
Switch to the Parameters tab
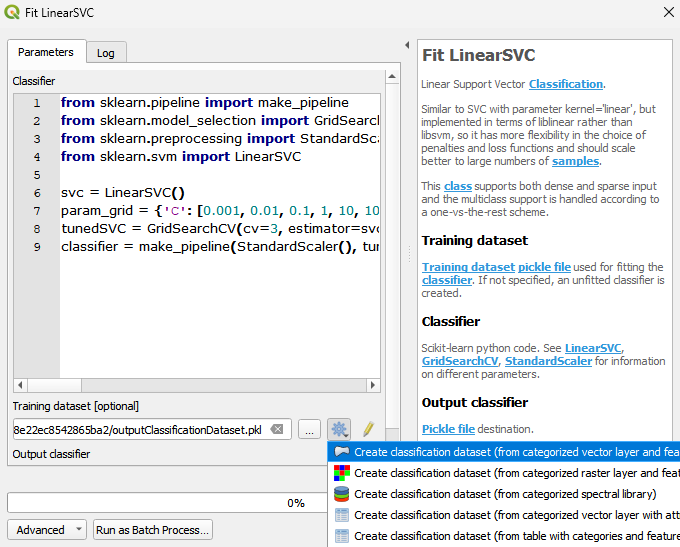(x=46, y=52)
